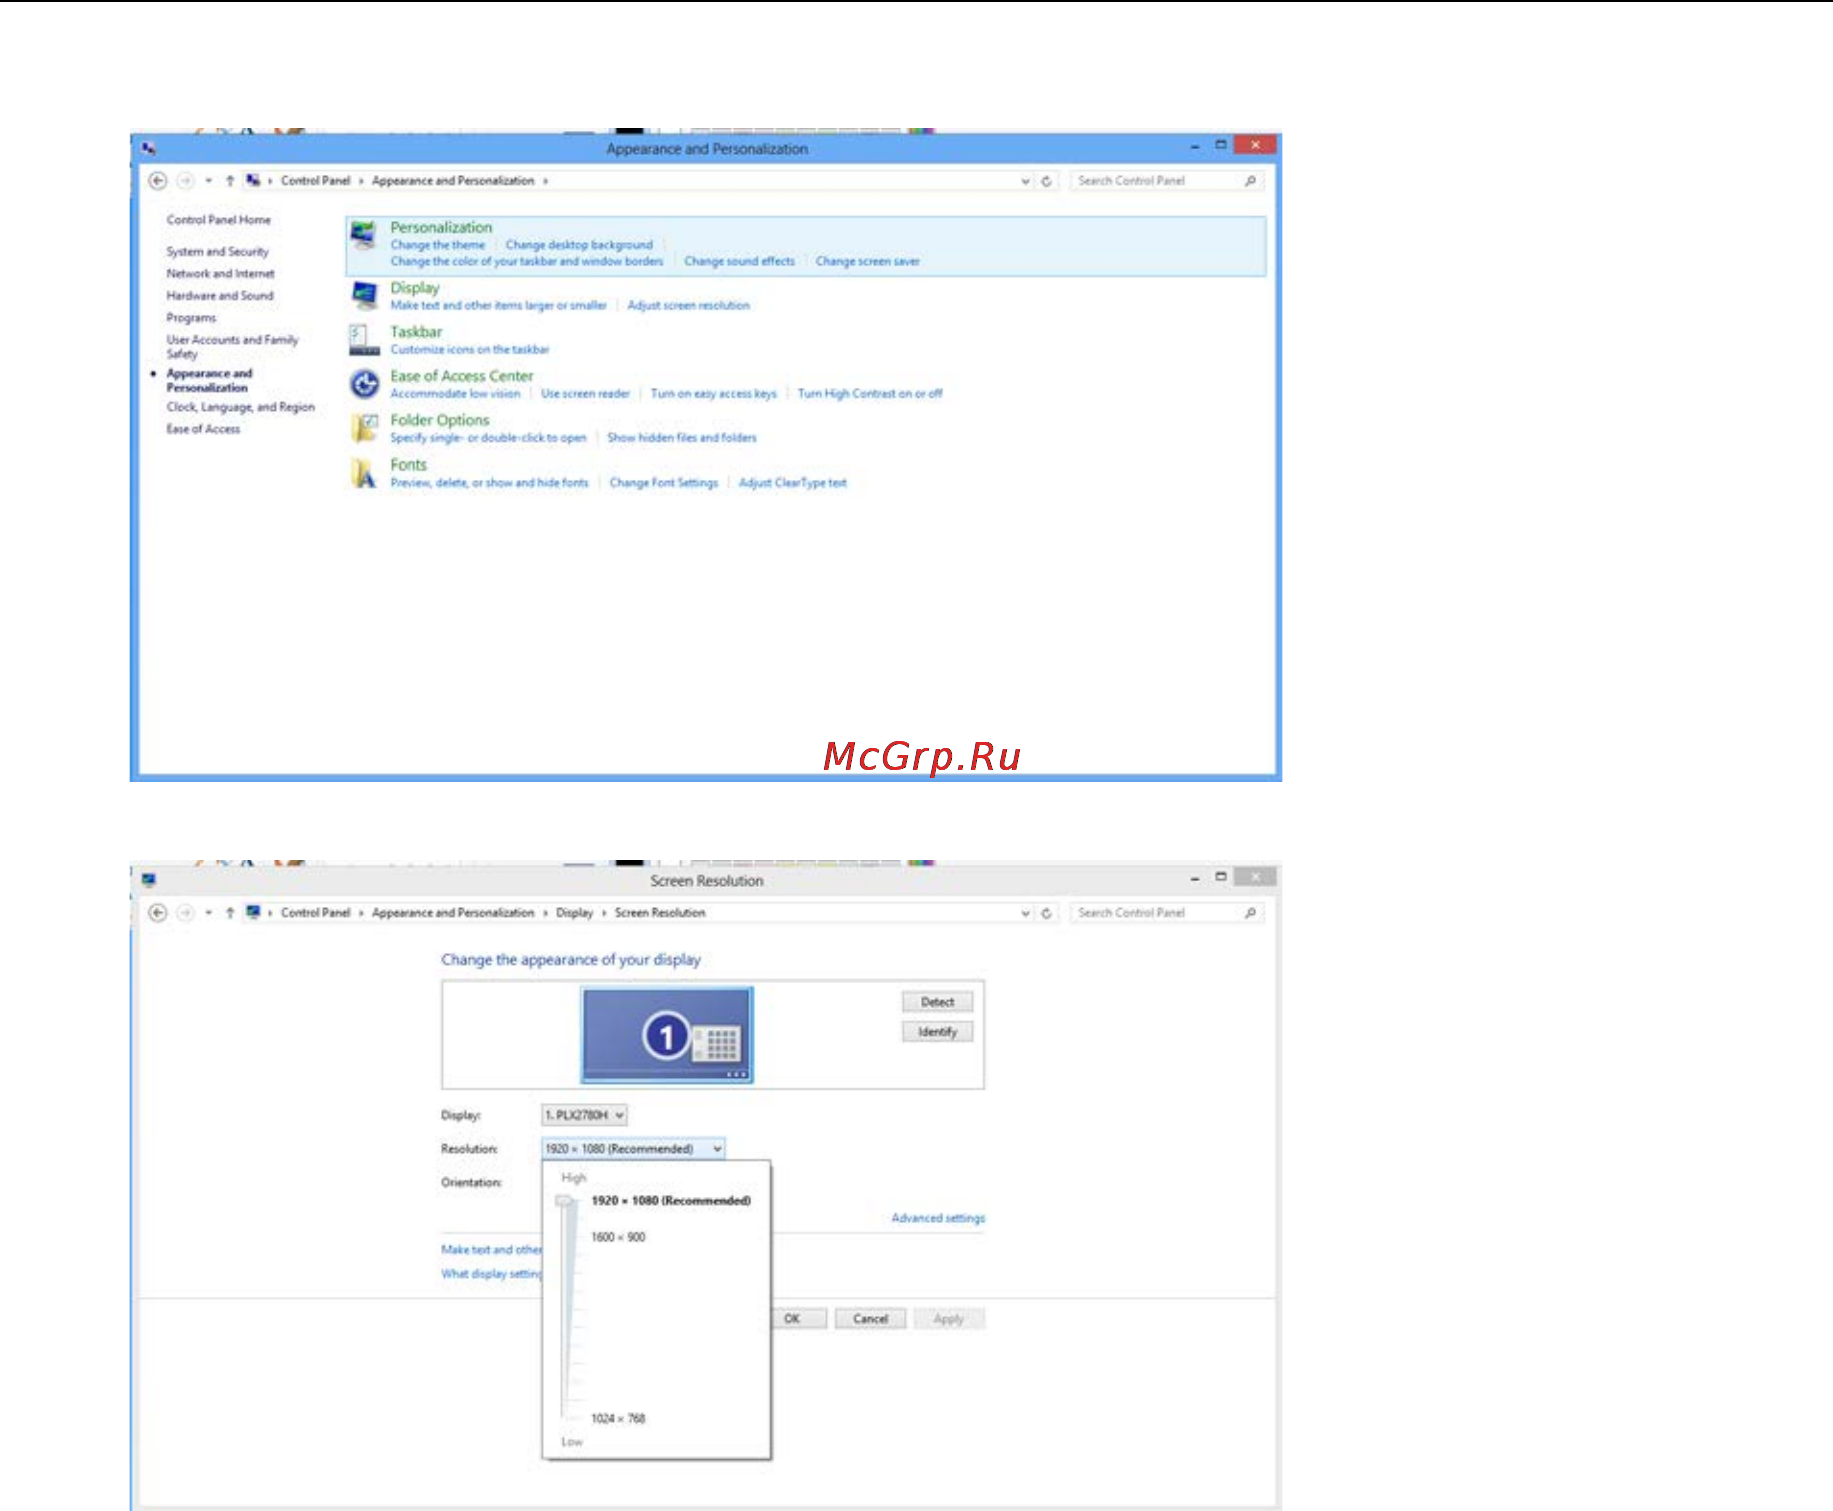
Task: Collapse the Resolution dropdown showing 1920 × 1080
Action: 633,1149
